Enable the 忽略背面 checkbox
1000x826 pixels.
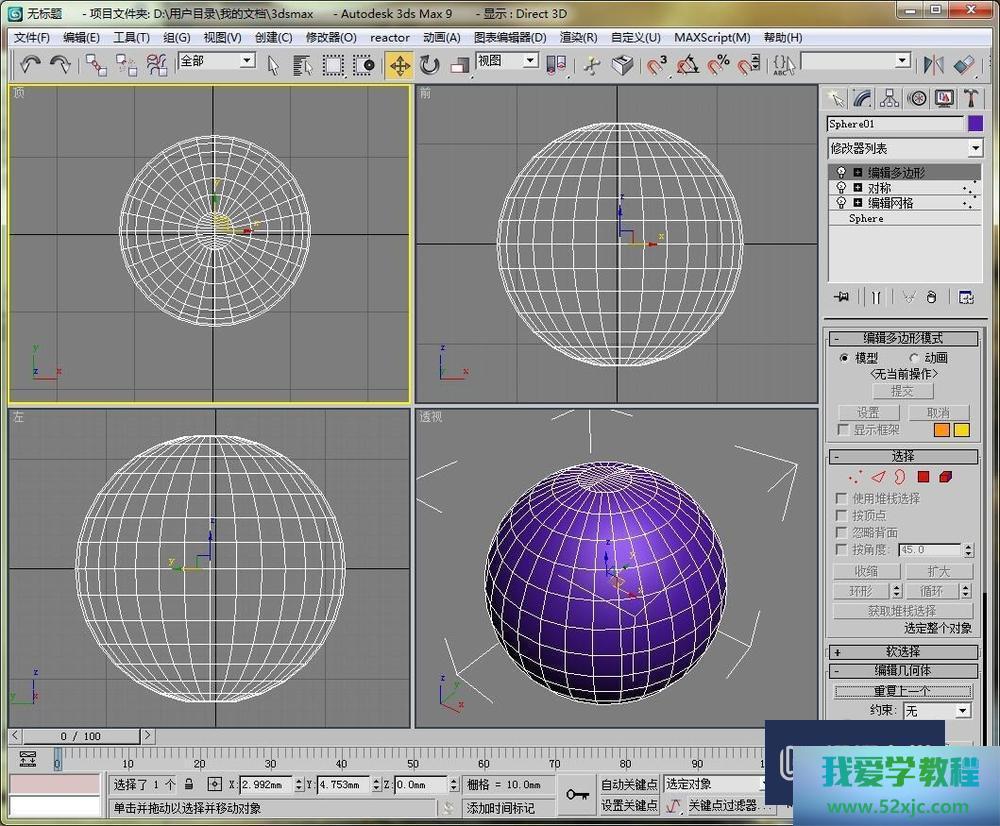pyautogui.click(x=842, y=533)
